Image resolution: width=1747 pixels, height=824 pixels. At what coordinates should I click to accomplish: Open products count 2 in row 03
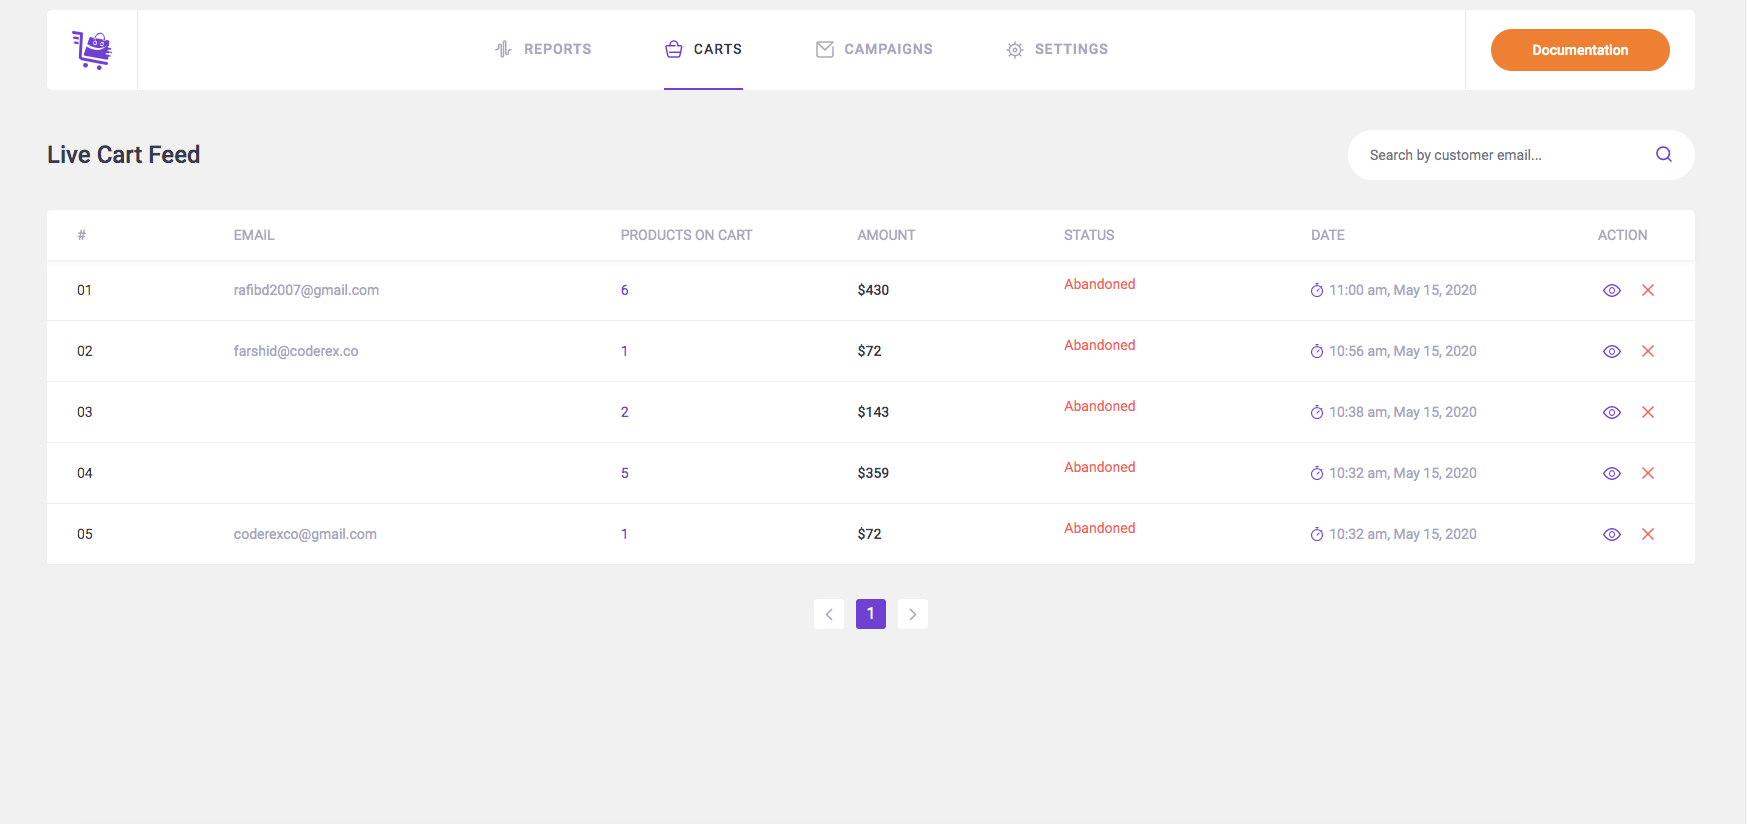[x=625, y=412]
